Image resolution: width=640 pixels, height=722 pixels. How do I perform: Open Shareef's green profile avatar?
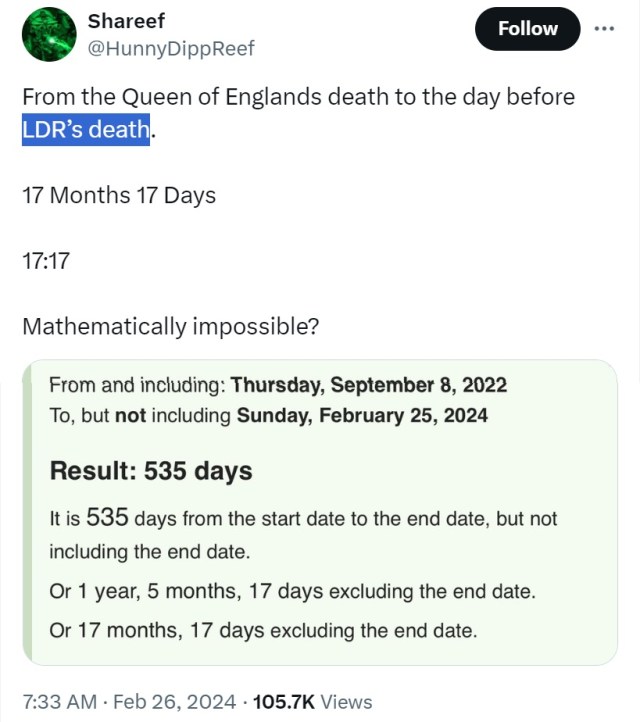coord(49,34)
